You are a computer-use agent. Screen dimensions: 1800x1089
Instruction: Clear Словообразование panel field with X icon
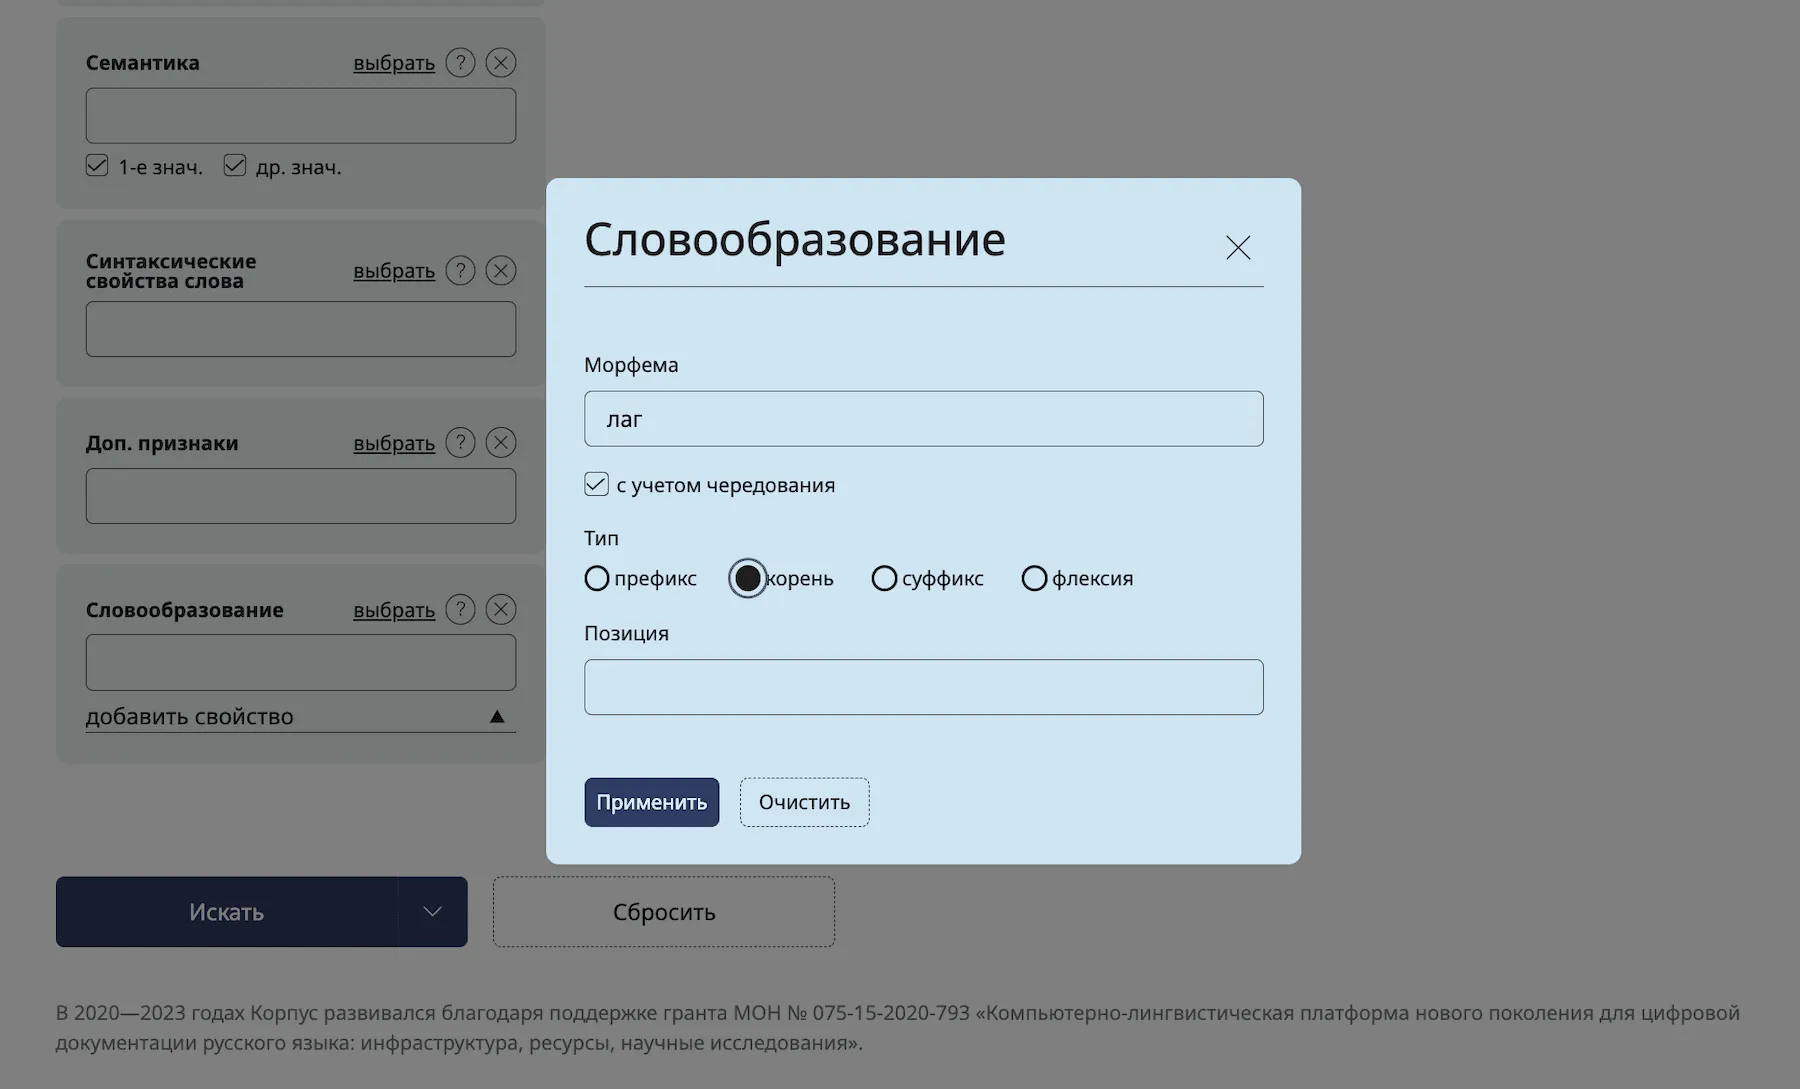click(x=501, y=609)
